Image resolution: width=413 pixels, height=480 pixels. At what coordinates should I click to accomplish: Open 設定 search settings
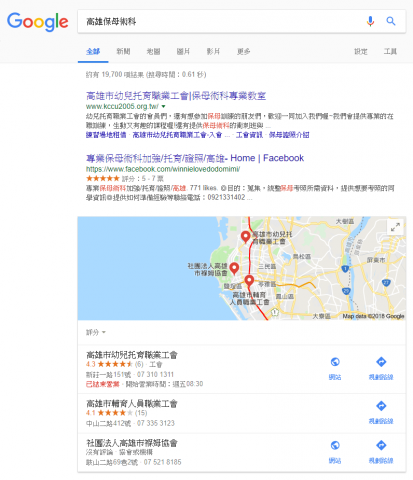pyautogui.click(x=361, y=51)
